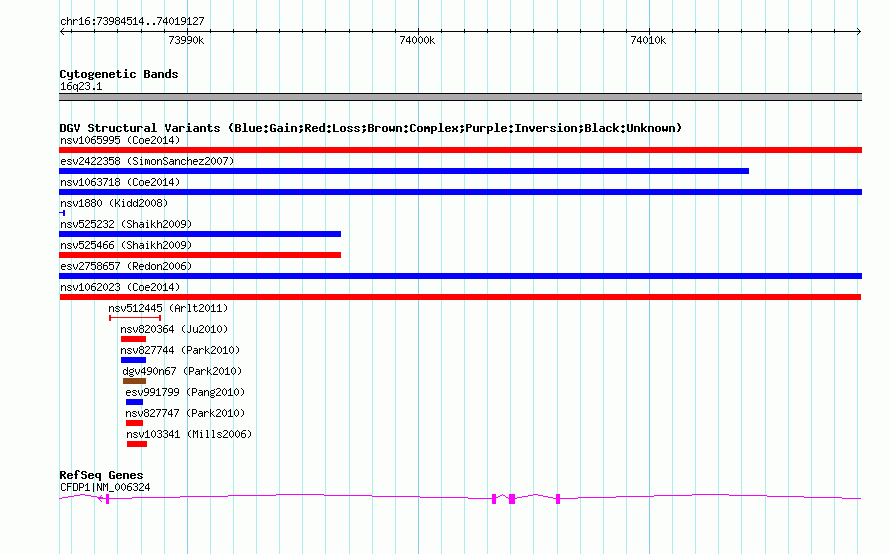Click the nsv525466 (Shaikh2009) label

pyautogui.click(x=126, y=245)
